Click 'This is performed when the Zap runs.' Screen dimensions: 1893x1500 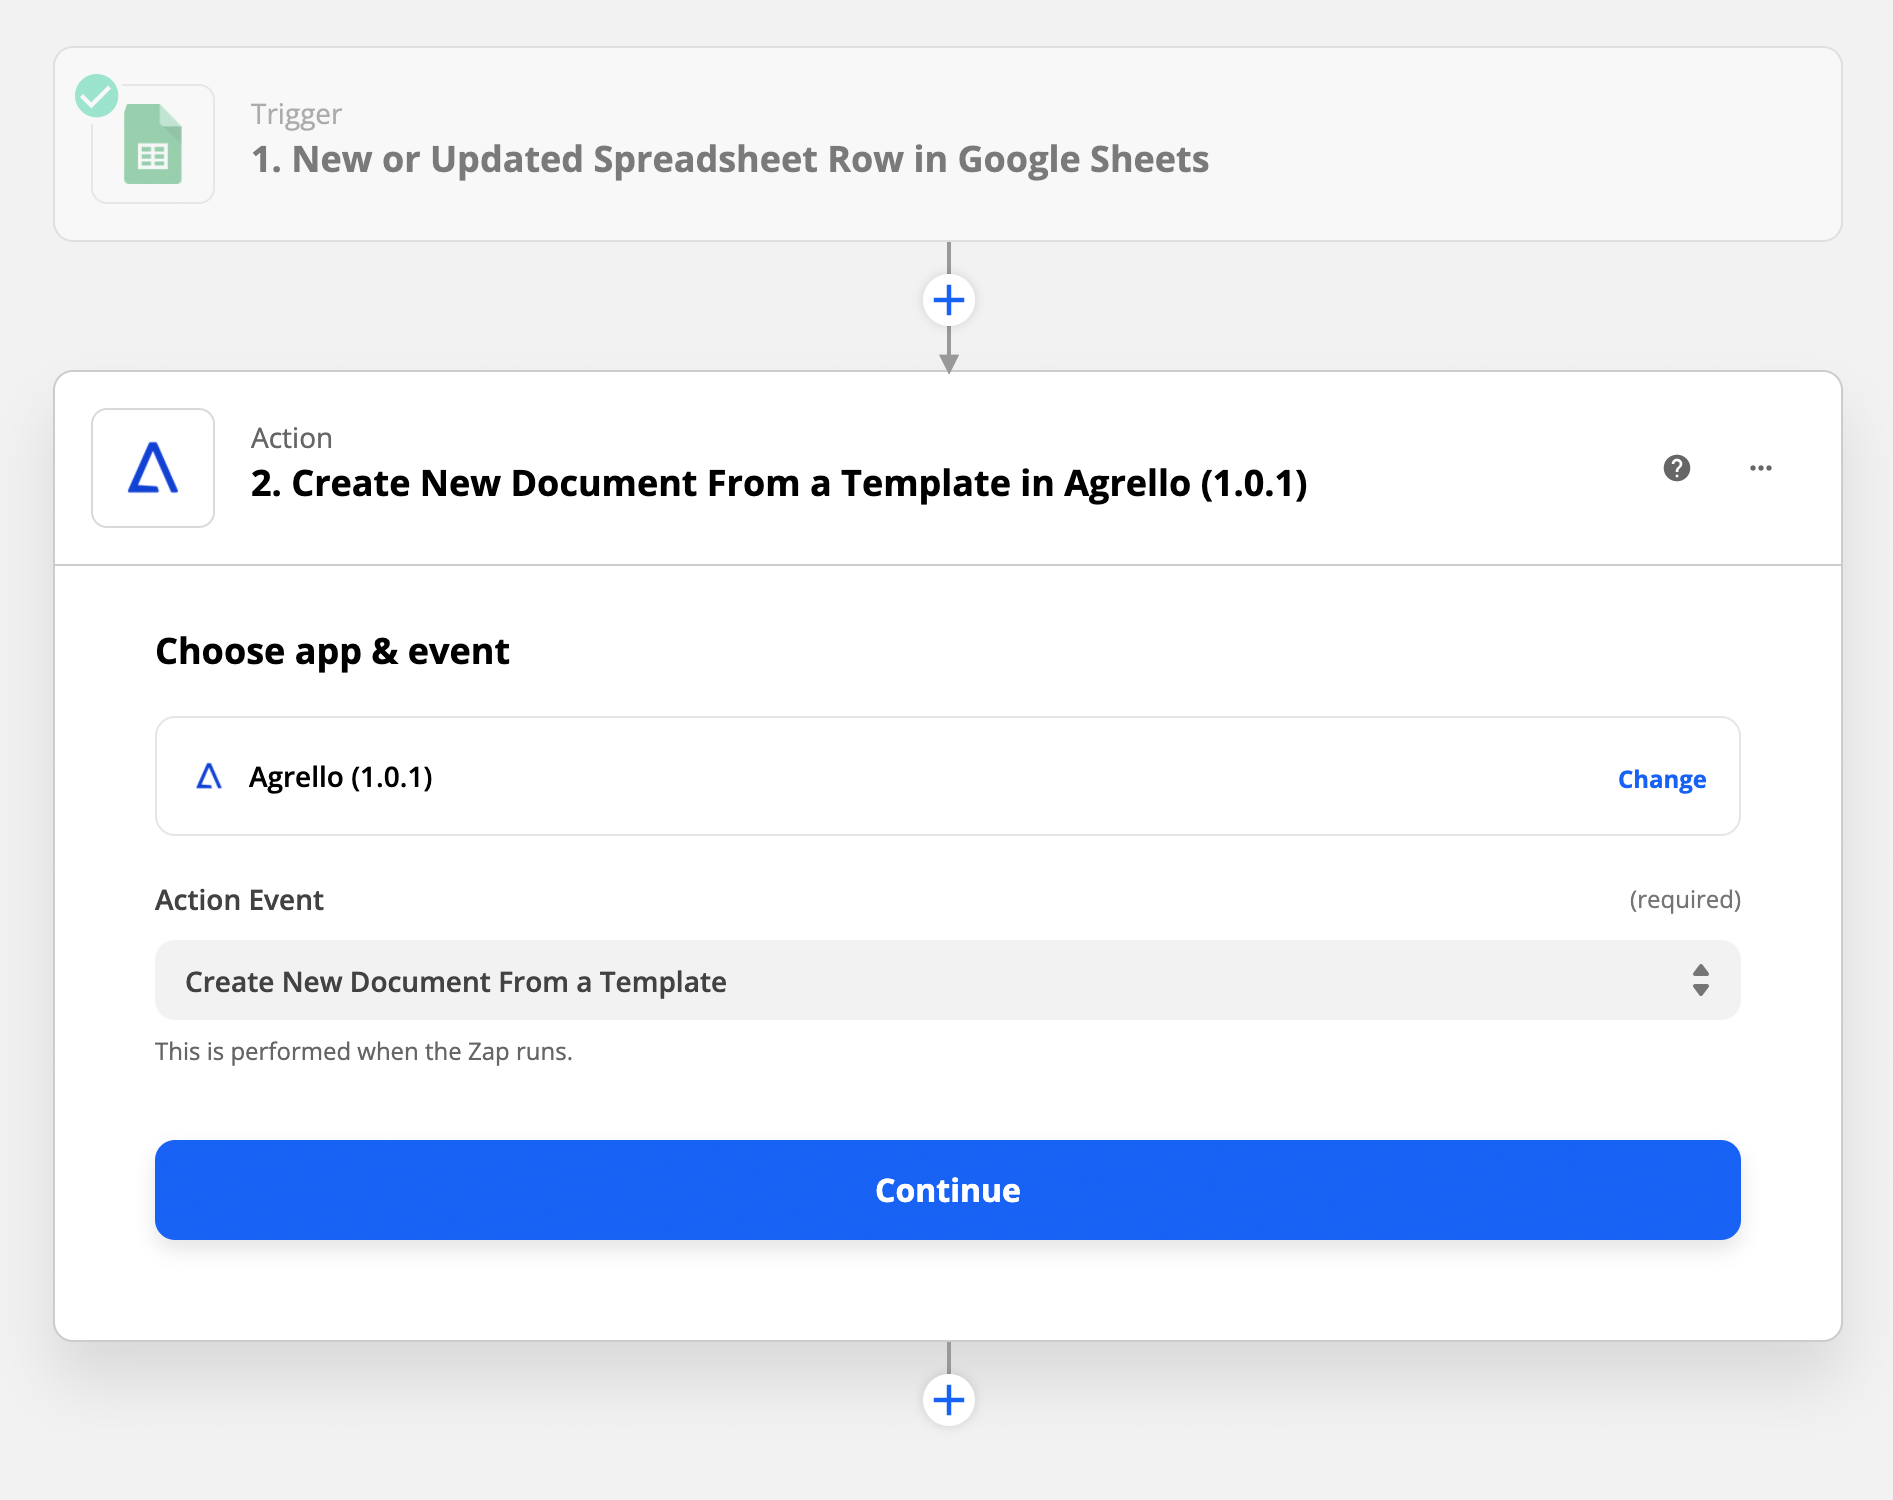click(364, 1052)
